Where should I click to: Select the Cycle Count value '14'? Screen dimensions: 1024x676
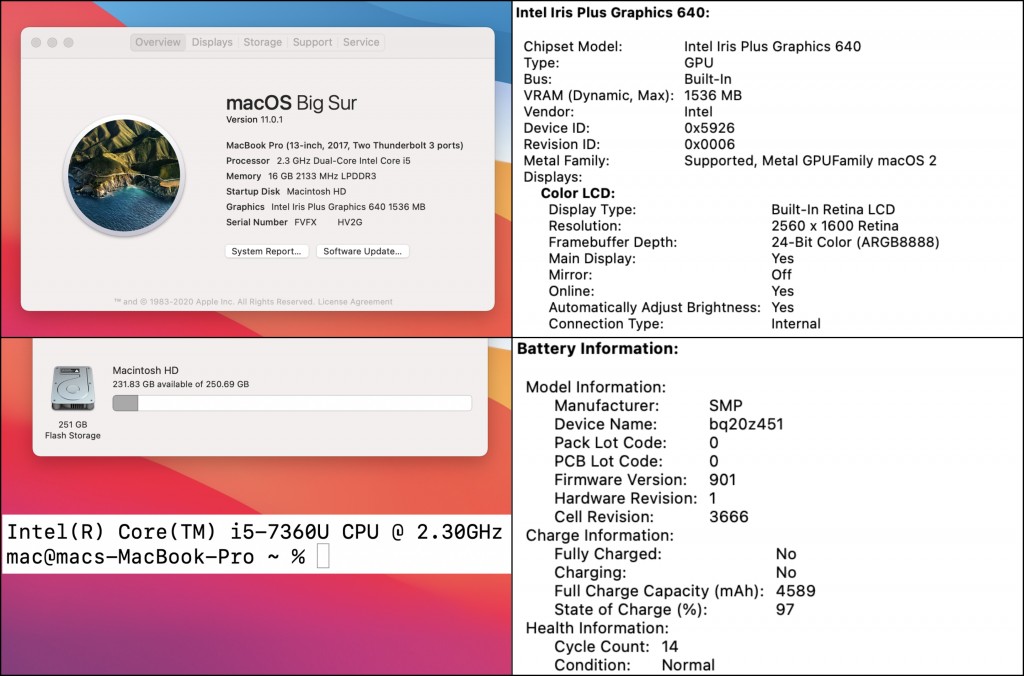[669, 647]
